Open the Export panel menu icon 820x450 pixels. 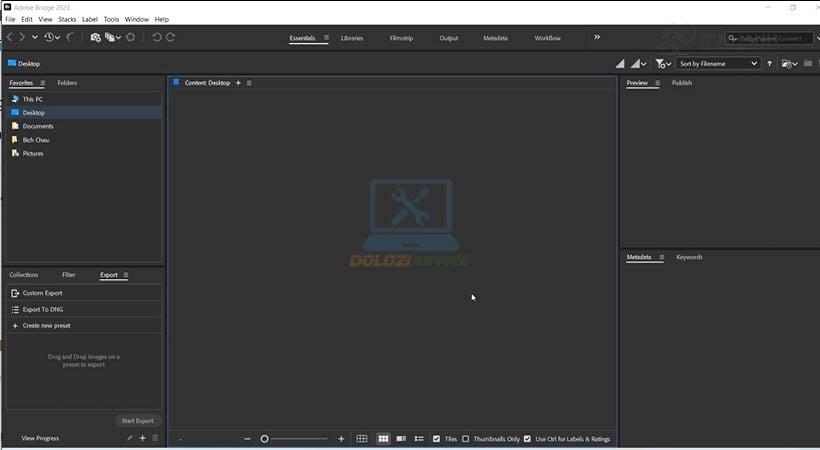pos(126,275)
